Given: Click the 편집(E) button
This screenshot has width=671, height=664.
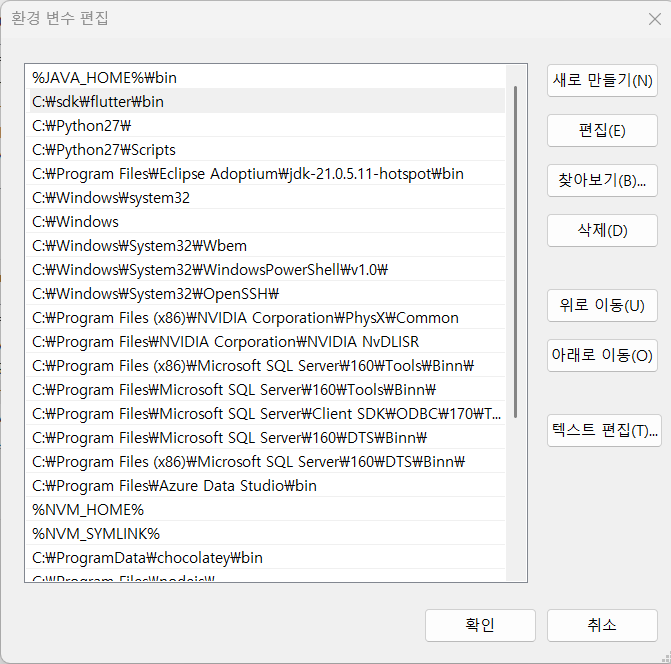Looking at the screenshot, I should pyautogui.click(x=602, y=130).
